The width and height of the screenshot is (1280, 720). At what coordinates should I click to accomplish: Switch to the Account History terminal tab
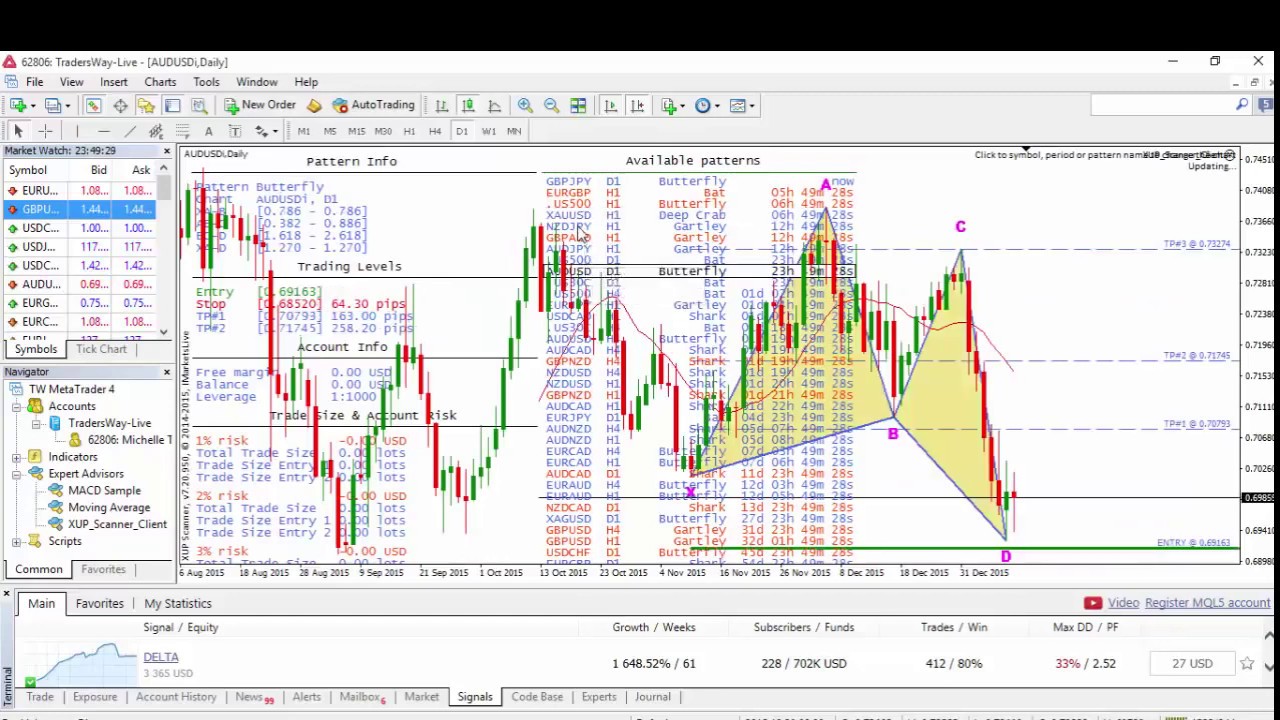click(176, 697)
